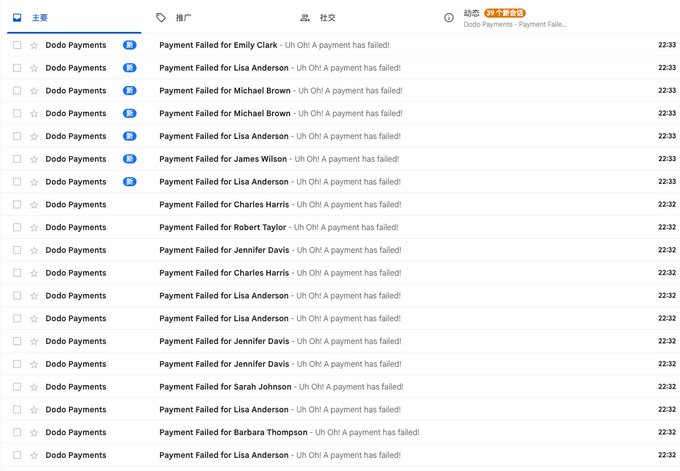Click the 新 badge in Emily Clark row
The width and height of the screenshot is (680, 471).
tap(130, 45)
